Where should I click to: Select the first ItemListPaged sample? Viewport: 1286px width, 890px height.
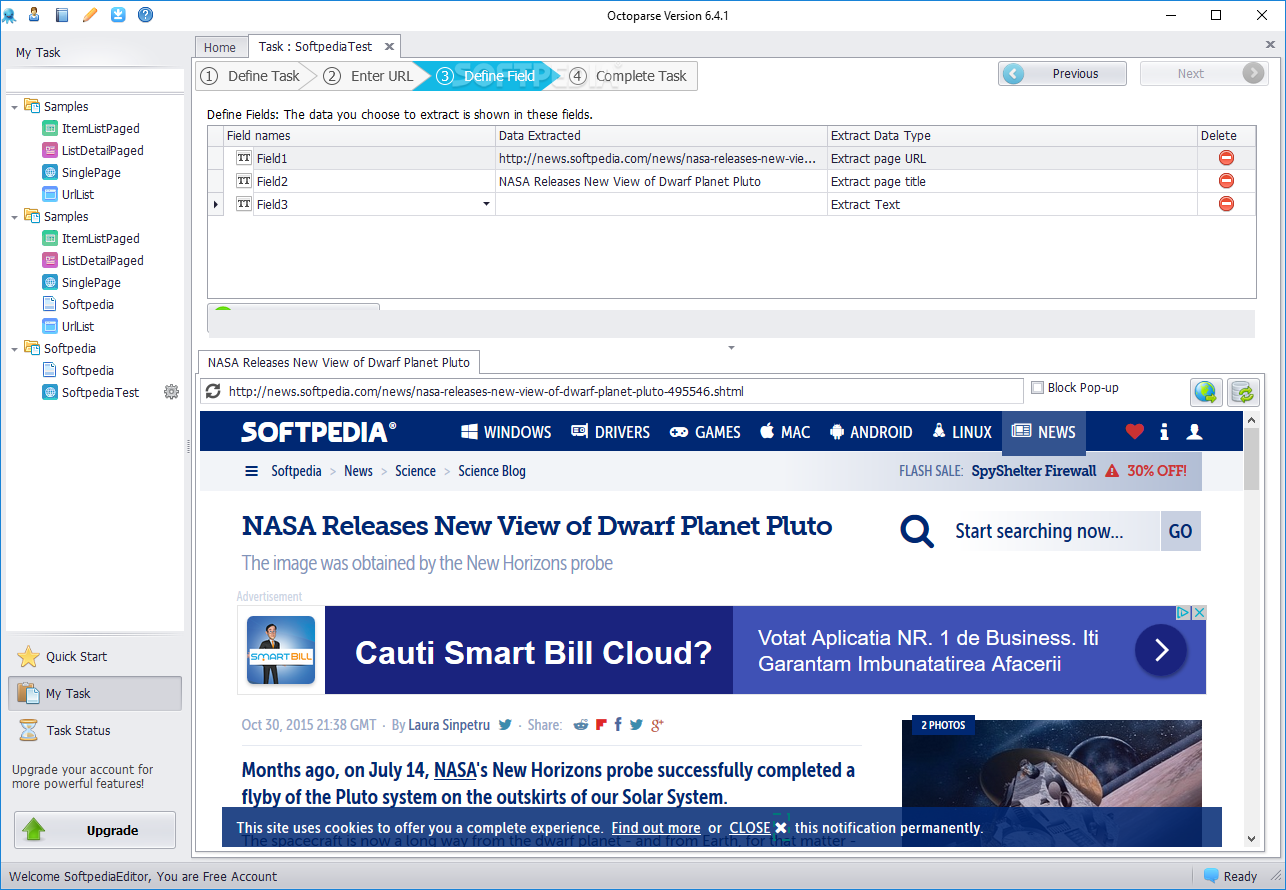click(x=100, y=128)
